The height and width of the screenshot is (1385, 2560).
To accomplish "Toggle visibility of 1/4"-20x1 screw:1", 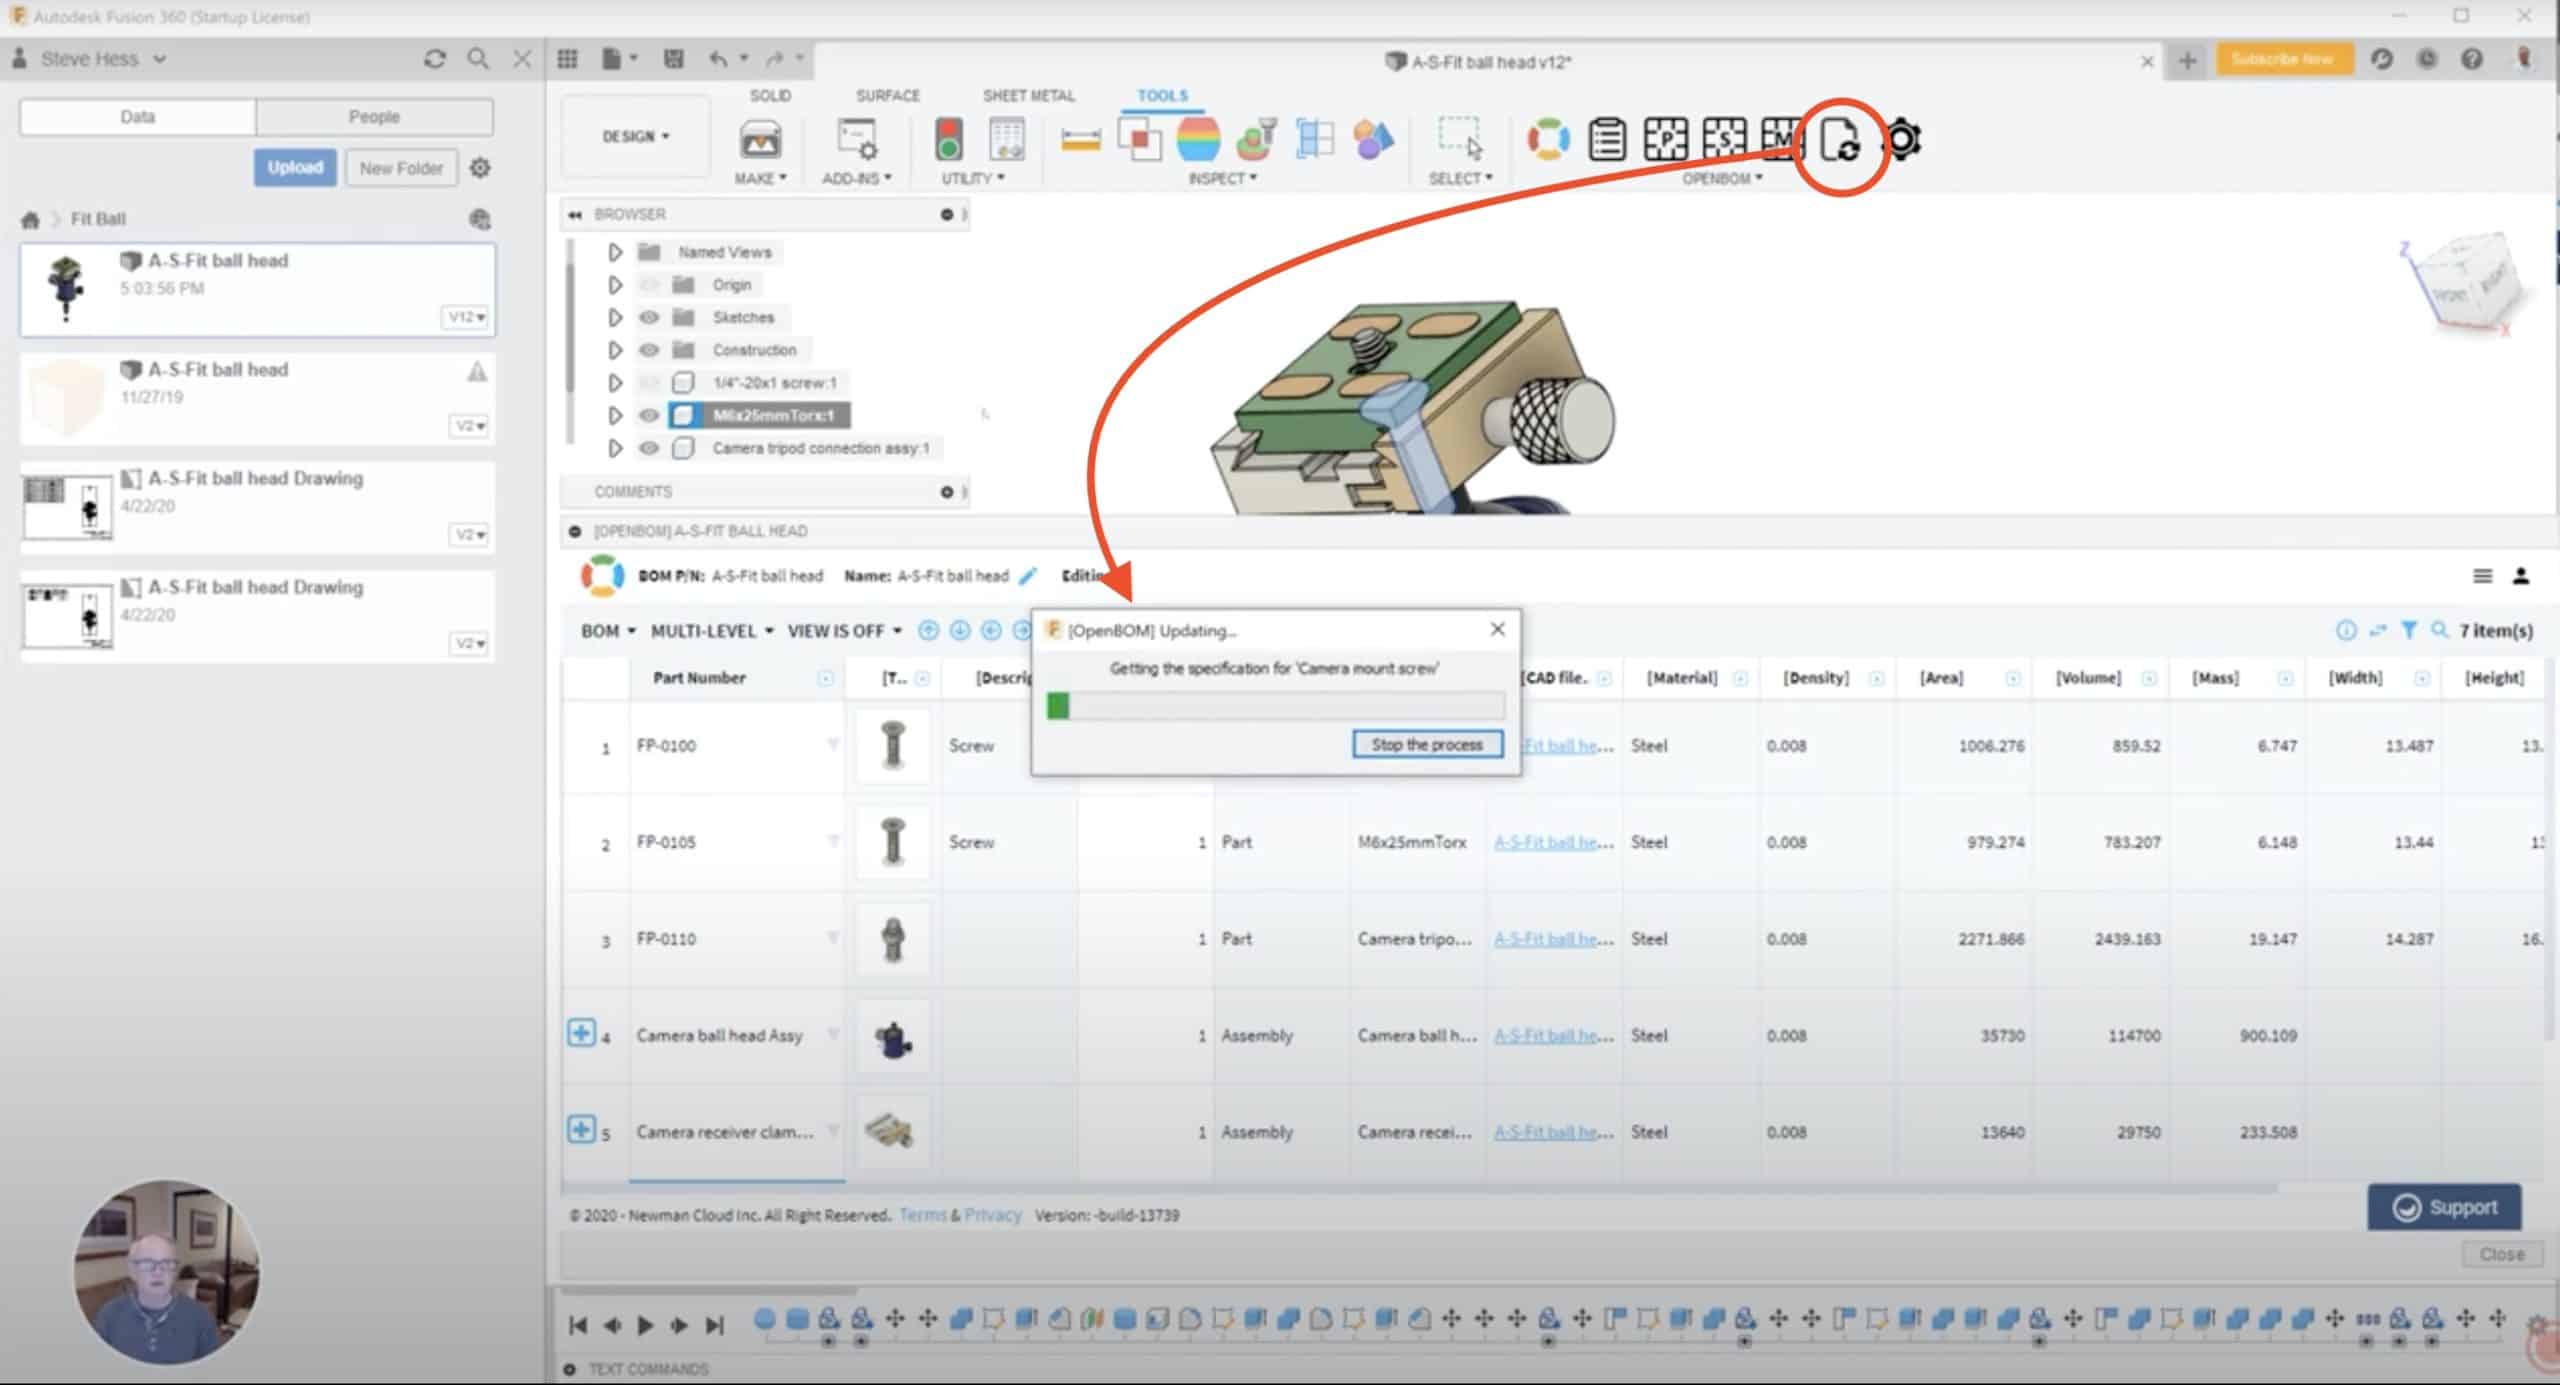I will [x=649, y=383].
